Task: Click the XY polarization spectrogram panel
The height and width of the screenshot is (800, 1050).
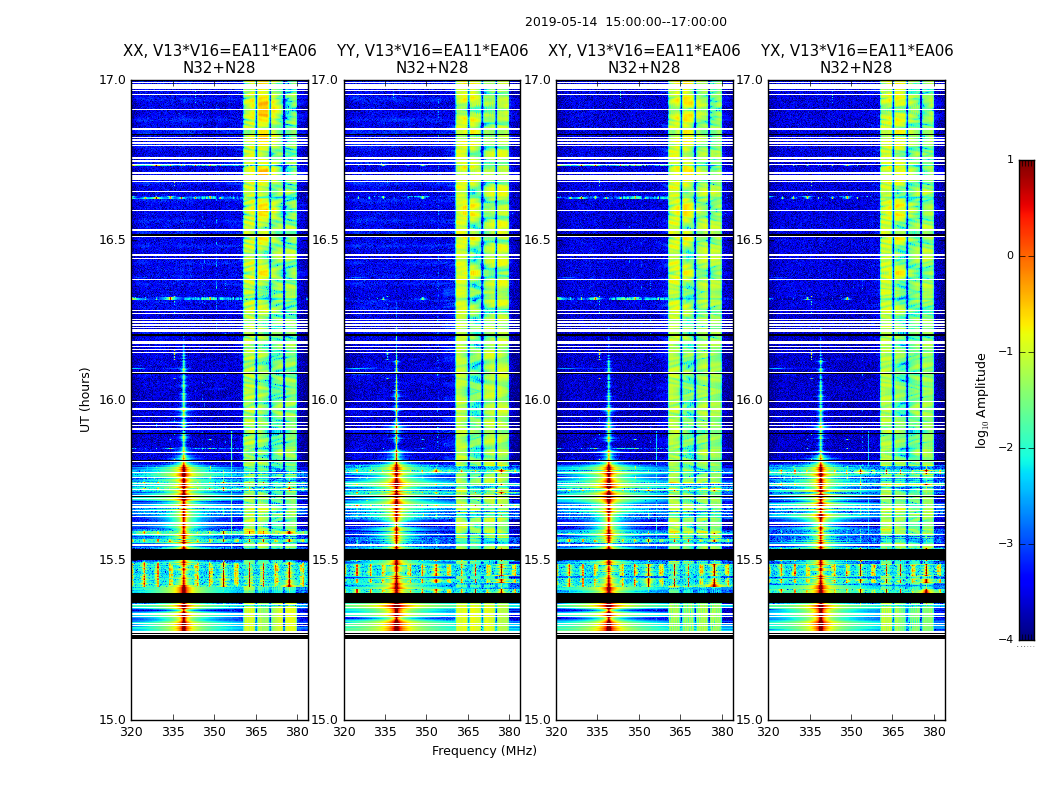Action: [x=644, y=400]
